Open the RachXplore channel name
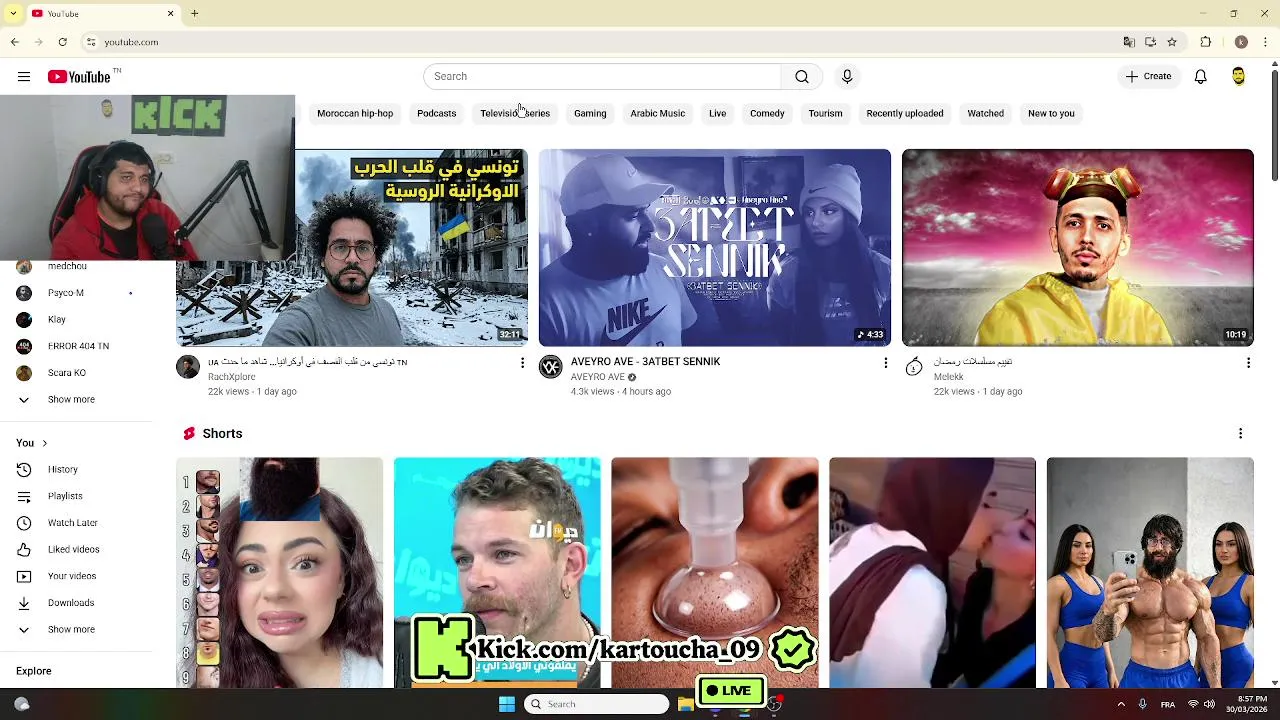Screen dimensions: 1280x720 (232, 377)
